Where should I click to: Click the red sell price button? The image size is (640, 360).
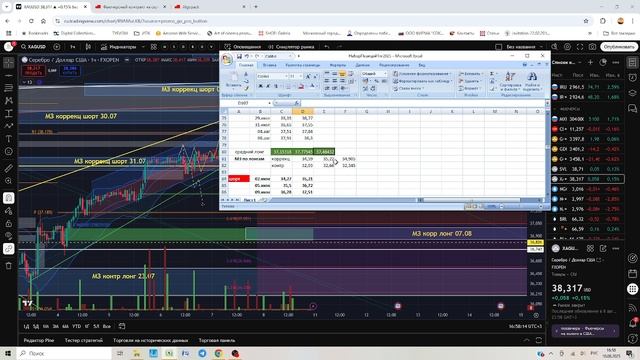pos(34,71)
